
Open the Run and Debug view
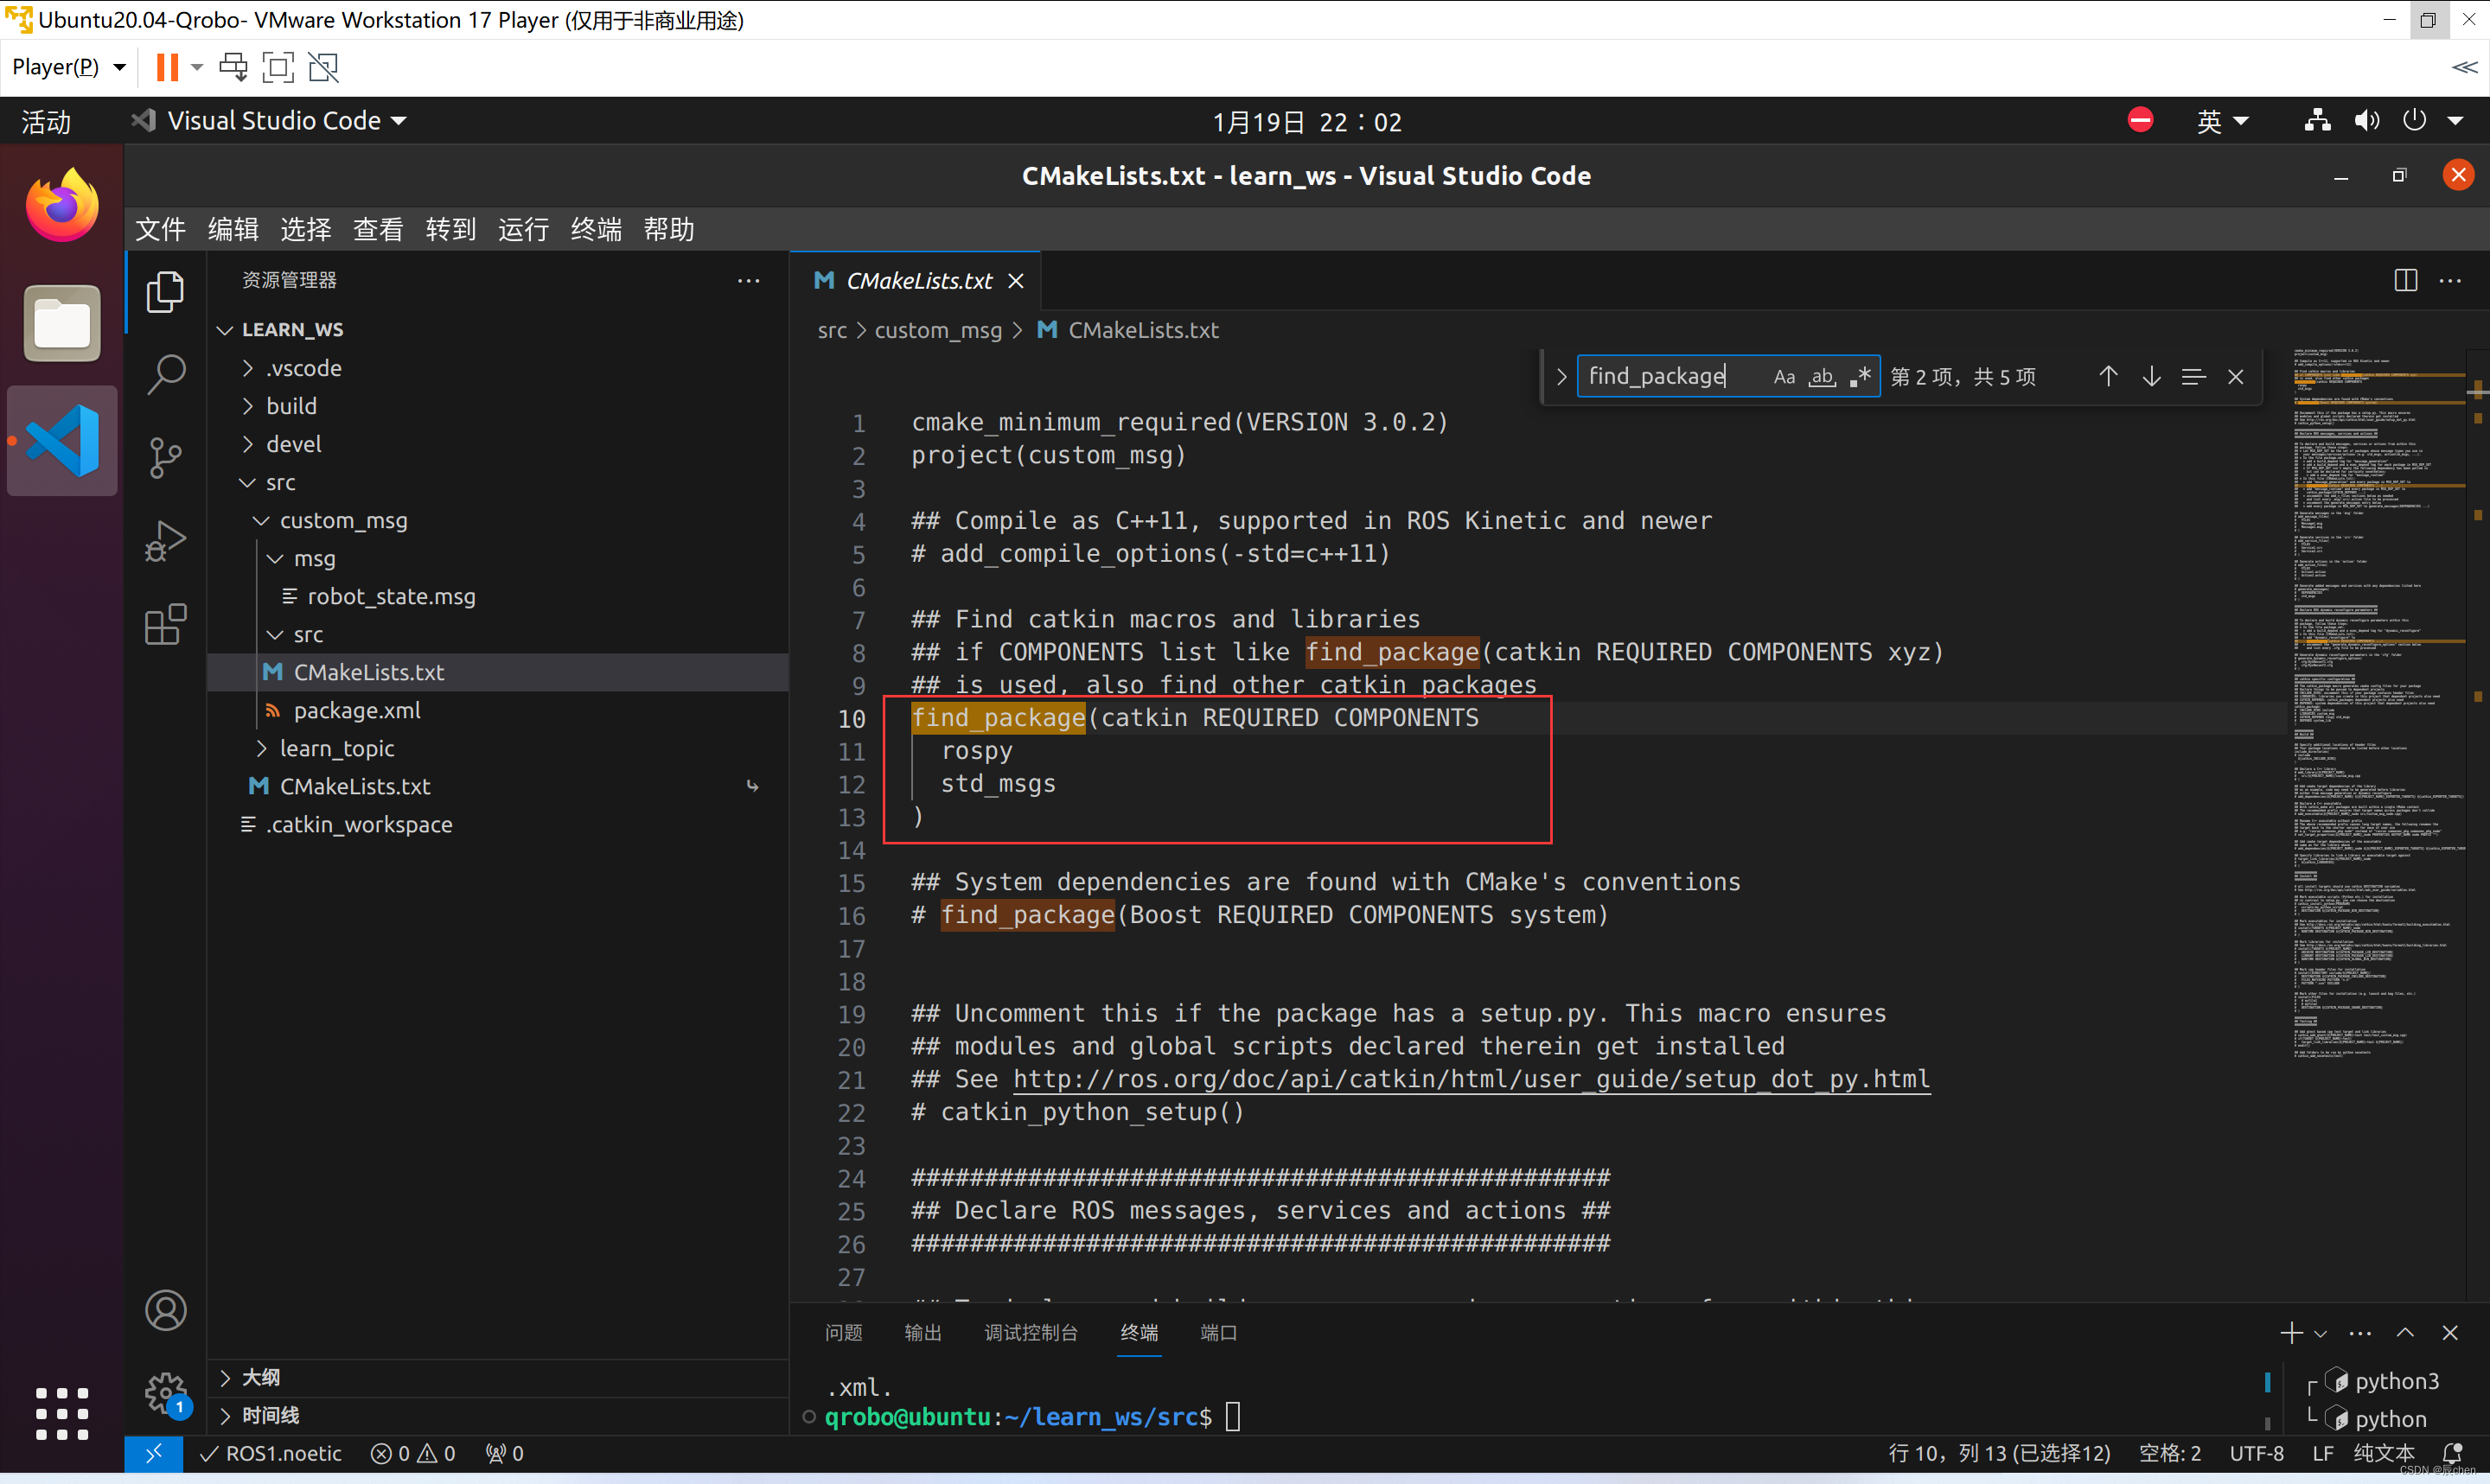[165, 541]
